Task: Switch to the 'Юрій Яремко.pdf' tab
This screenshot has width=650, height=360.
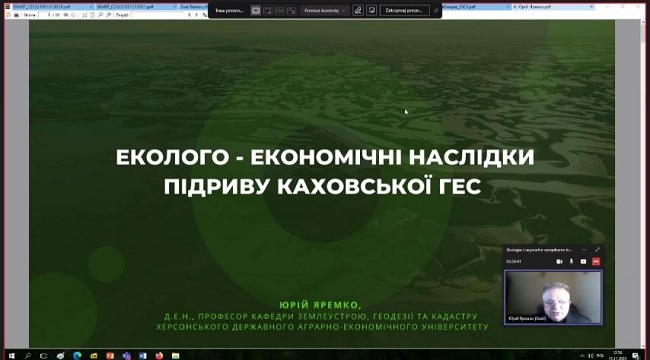Action: click(x=531, y=7)
